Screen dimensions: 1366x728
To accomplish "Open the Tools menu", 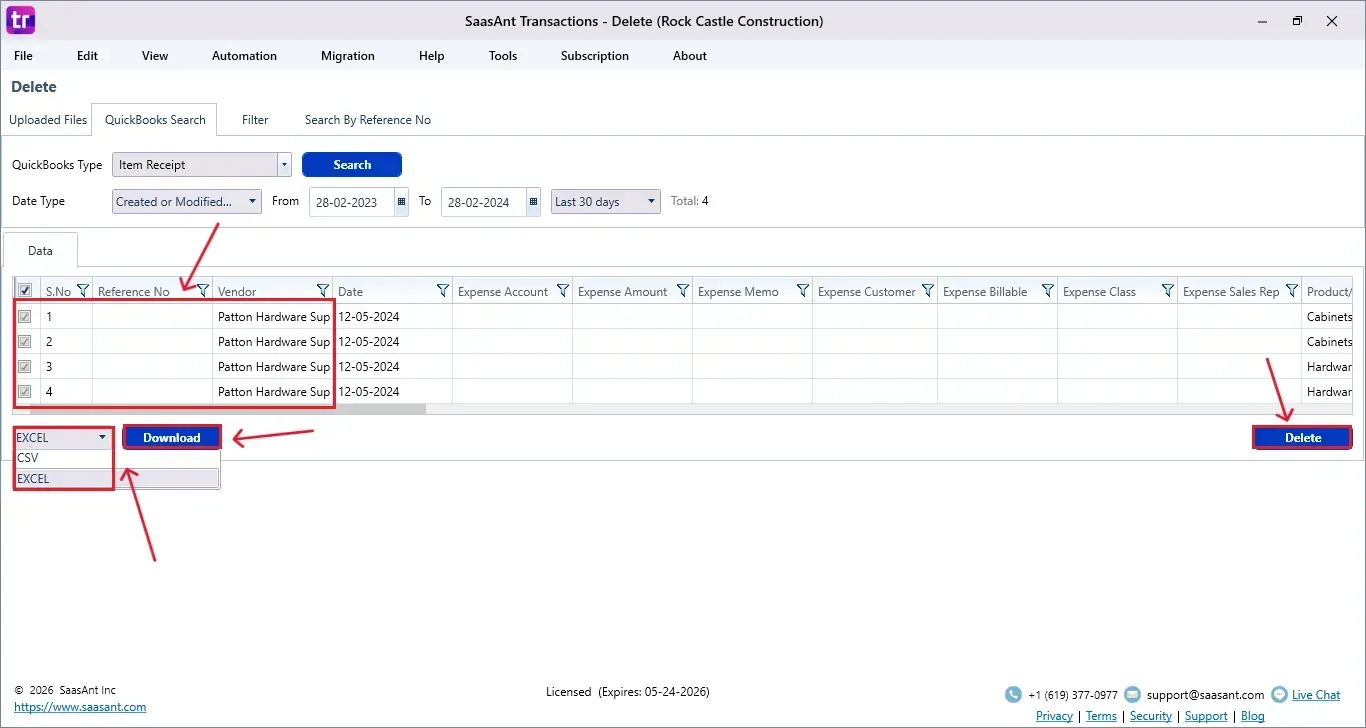I will 503,56.
